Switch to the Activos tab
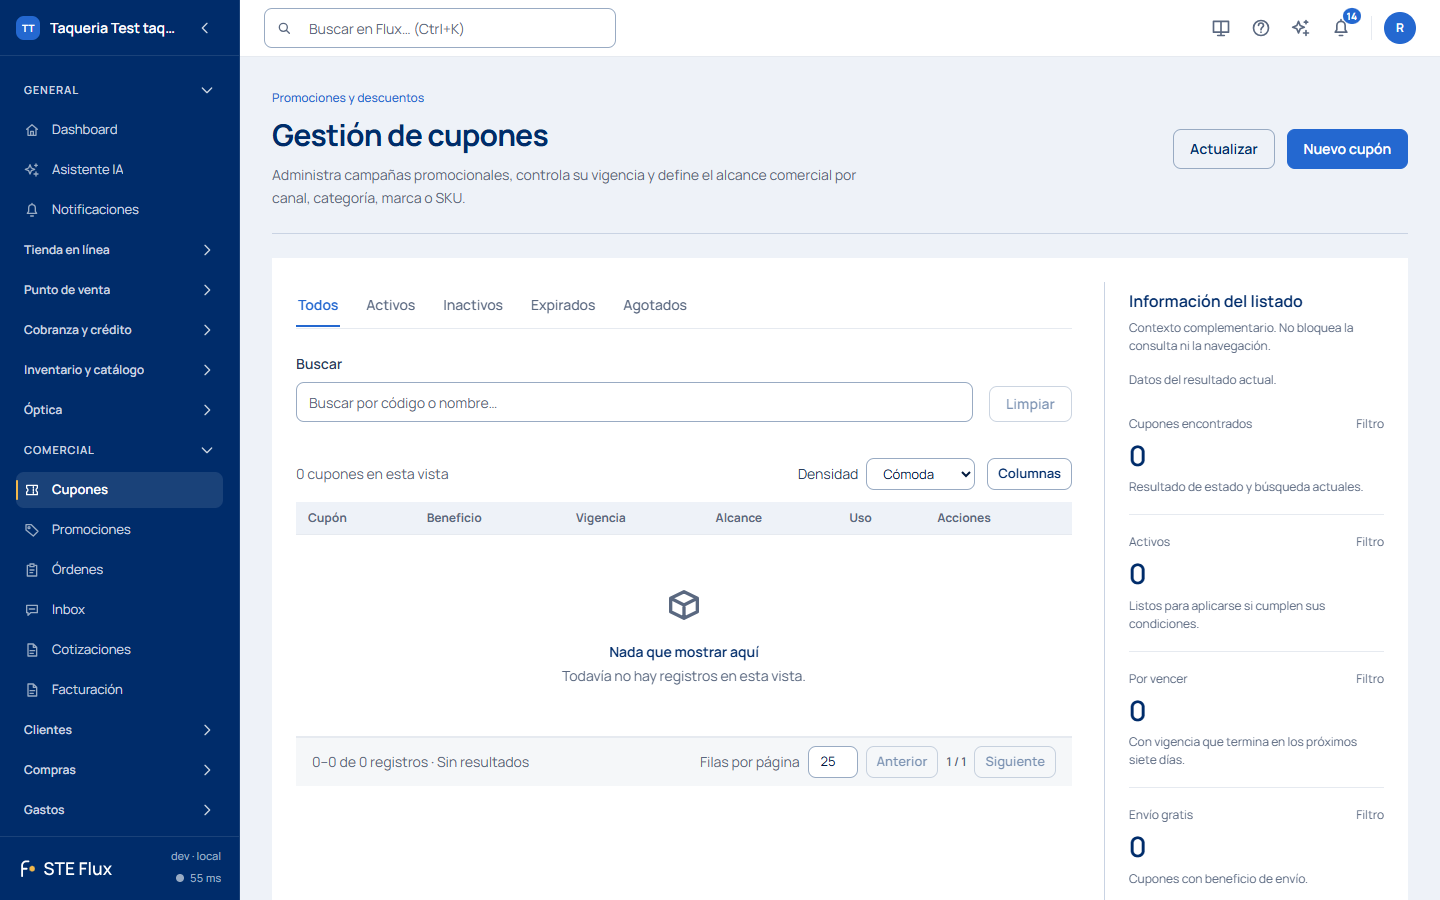The height and width of the screenshot is (900, 1440). (x=390, y=306)
